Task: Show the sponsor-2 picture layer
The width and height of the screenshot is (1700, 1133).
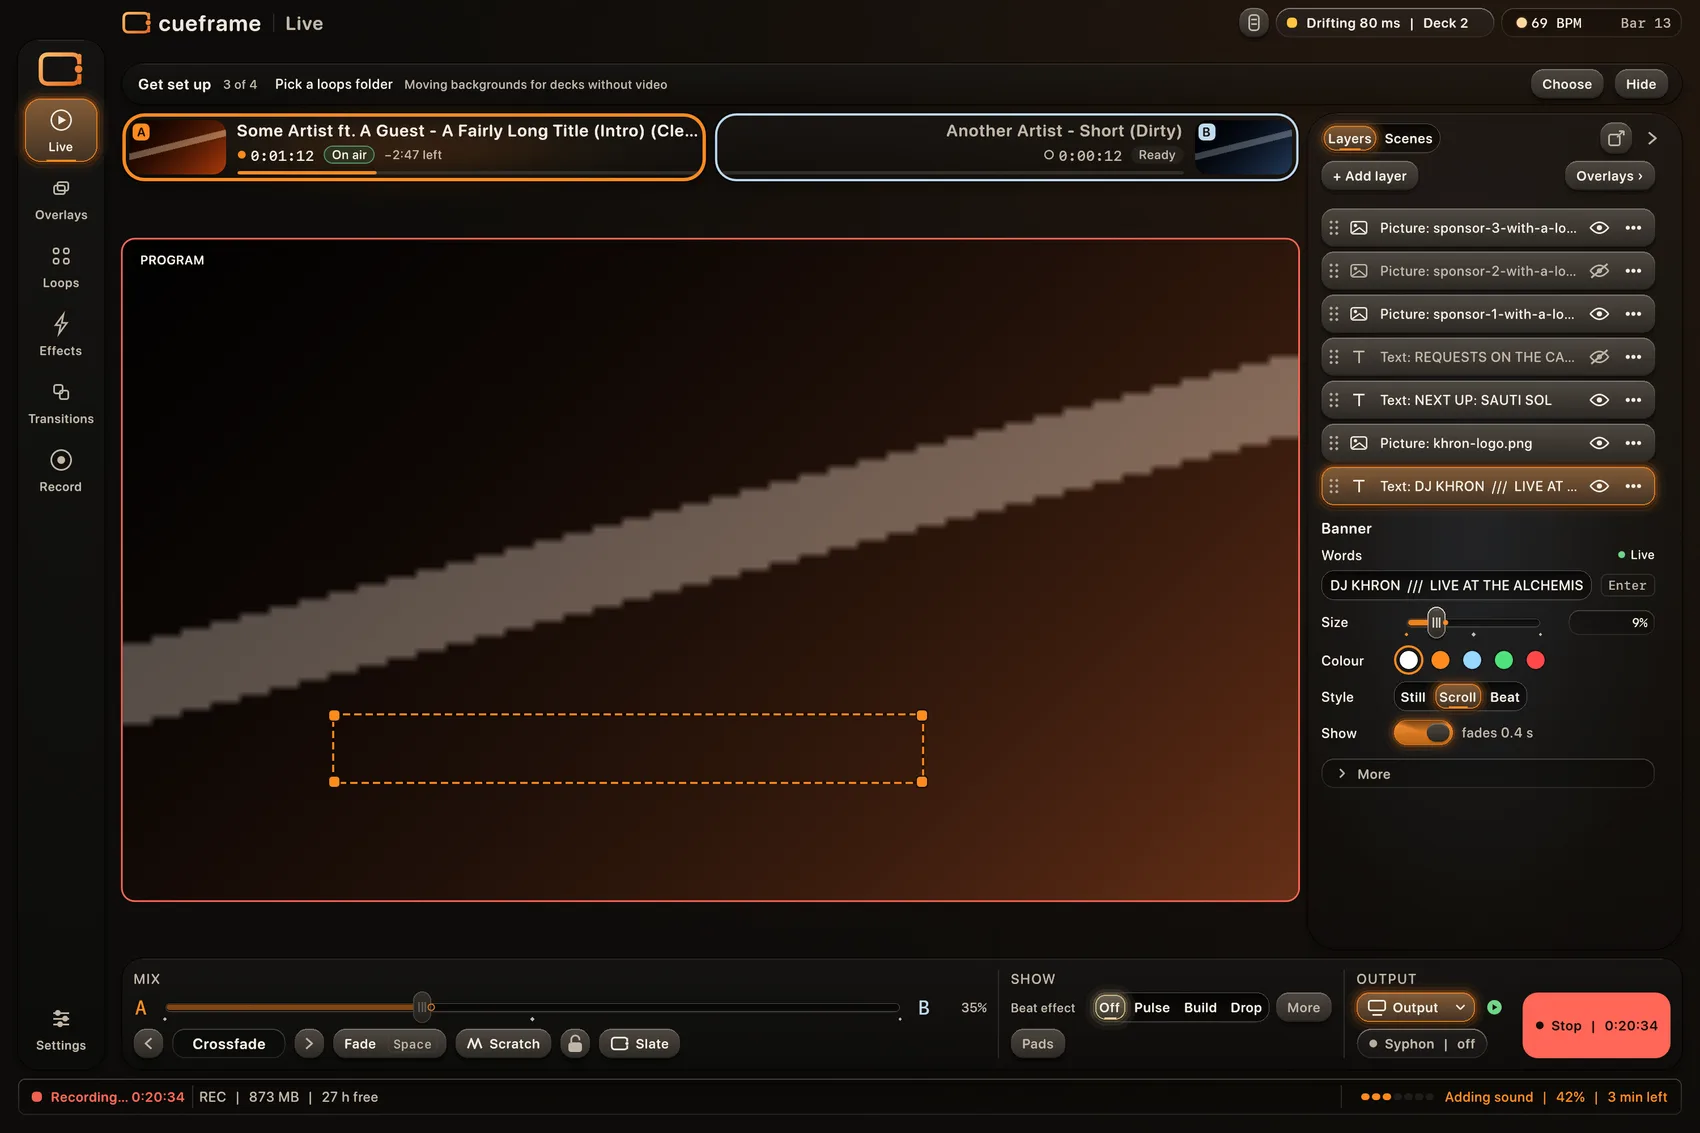Action: (1599, 271)
